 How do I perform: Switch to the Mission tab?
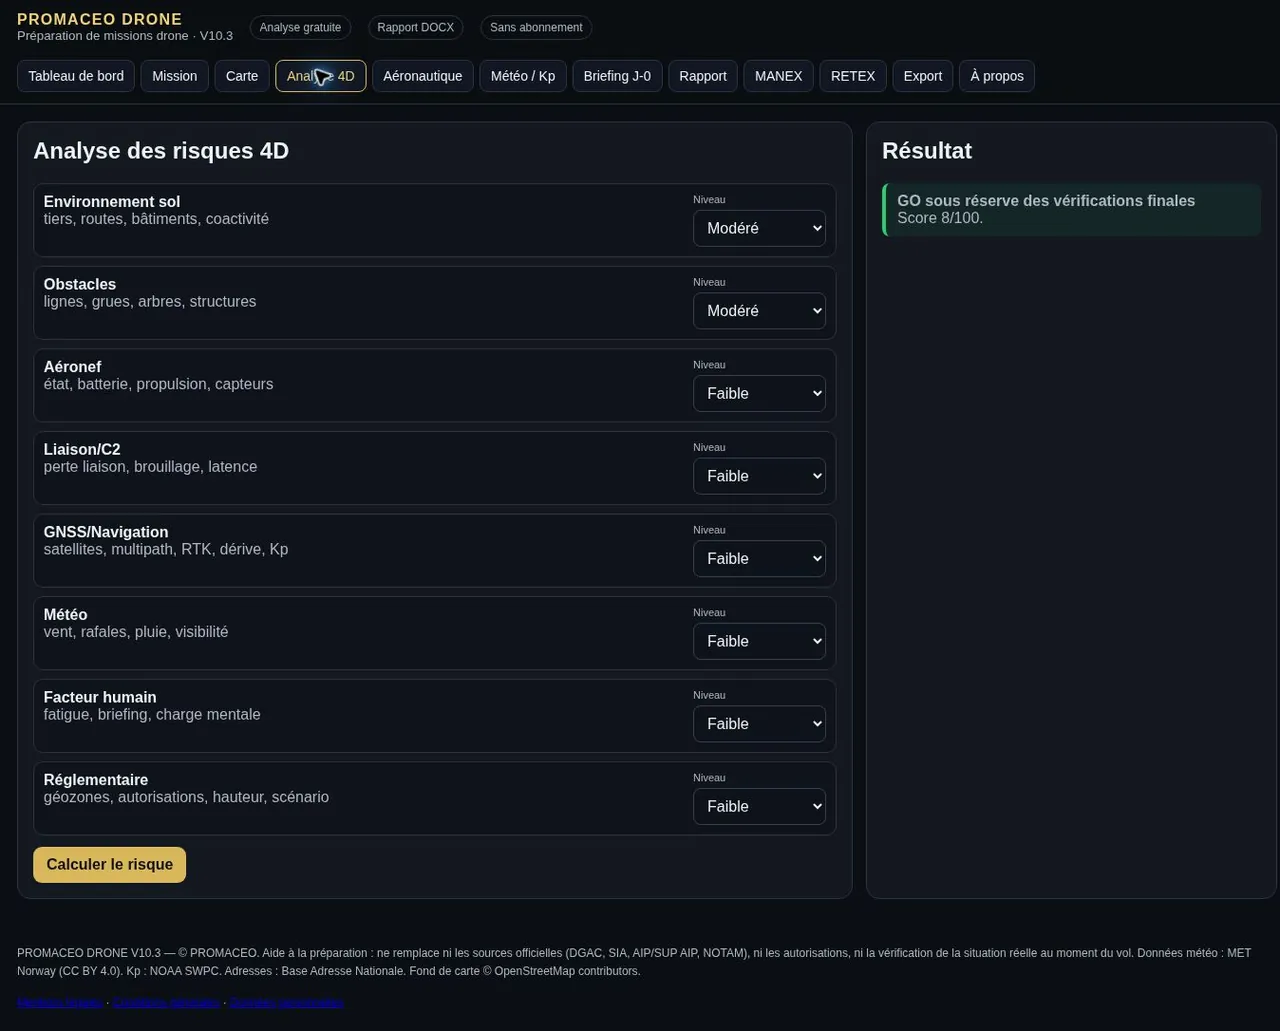(x=174, y=76)
